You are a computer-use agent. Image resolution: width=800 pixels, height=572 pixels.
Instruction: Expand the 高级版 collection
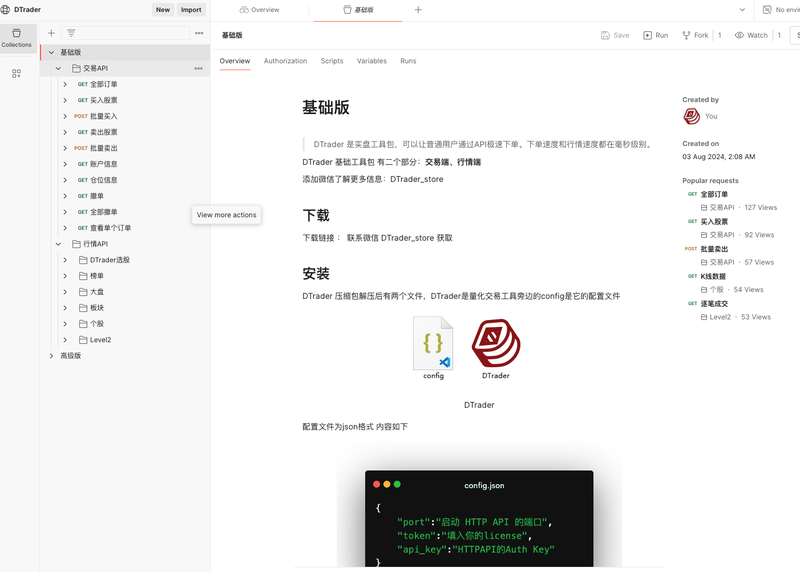click(51, 356)
